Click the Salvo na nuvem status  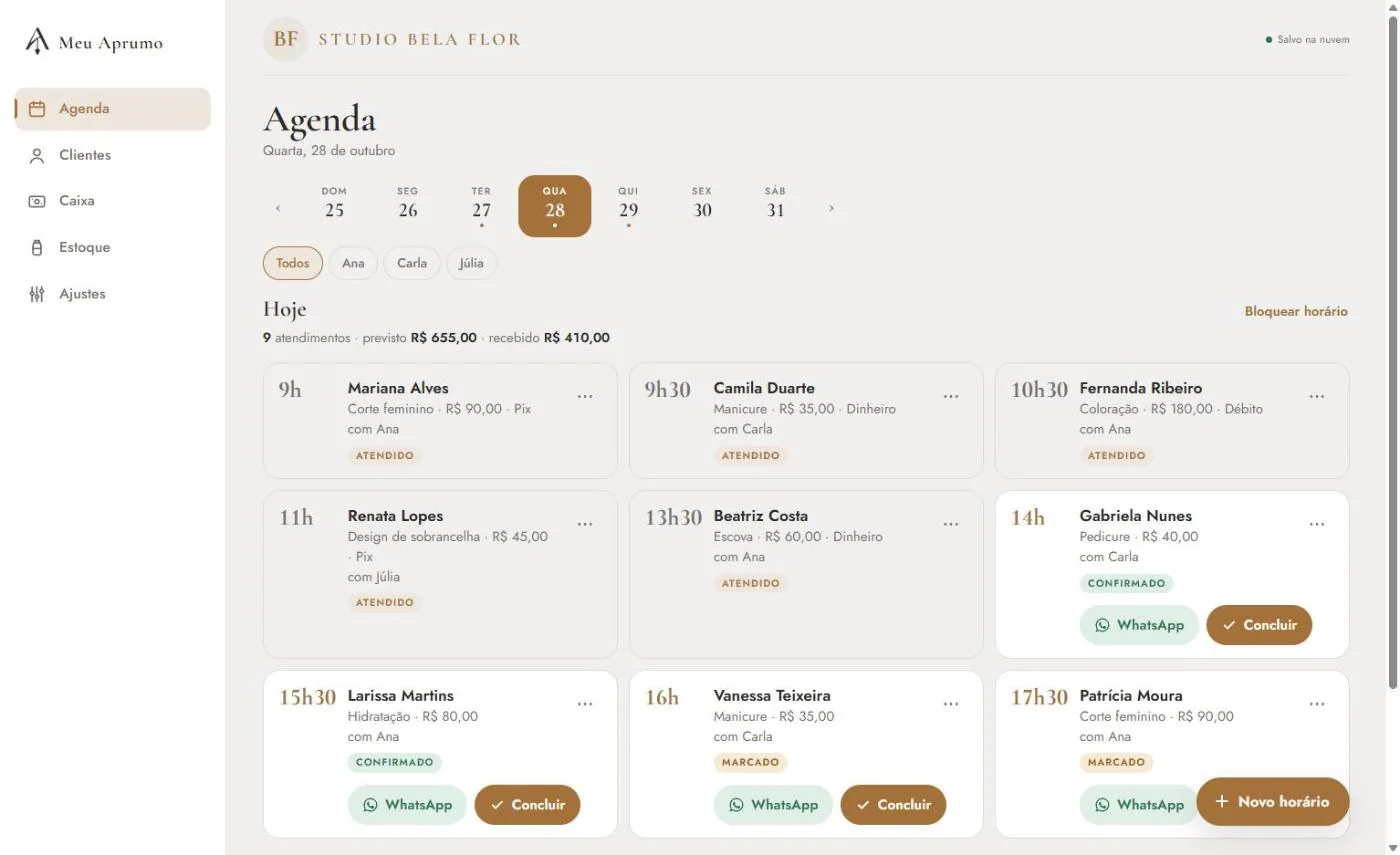[x=1308, y=40]
